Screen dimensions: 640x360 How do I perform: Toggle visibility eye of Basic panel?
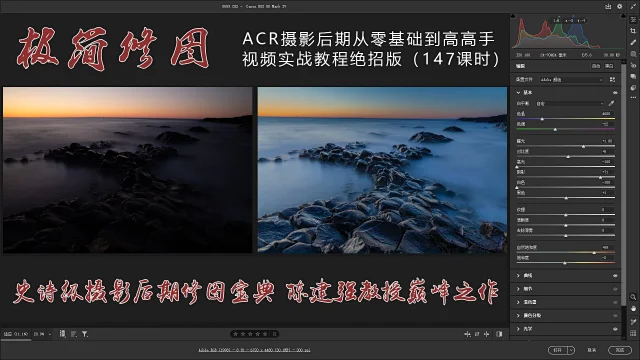615,93
